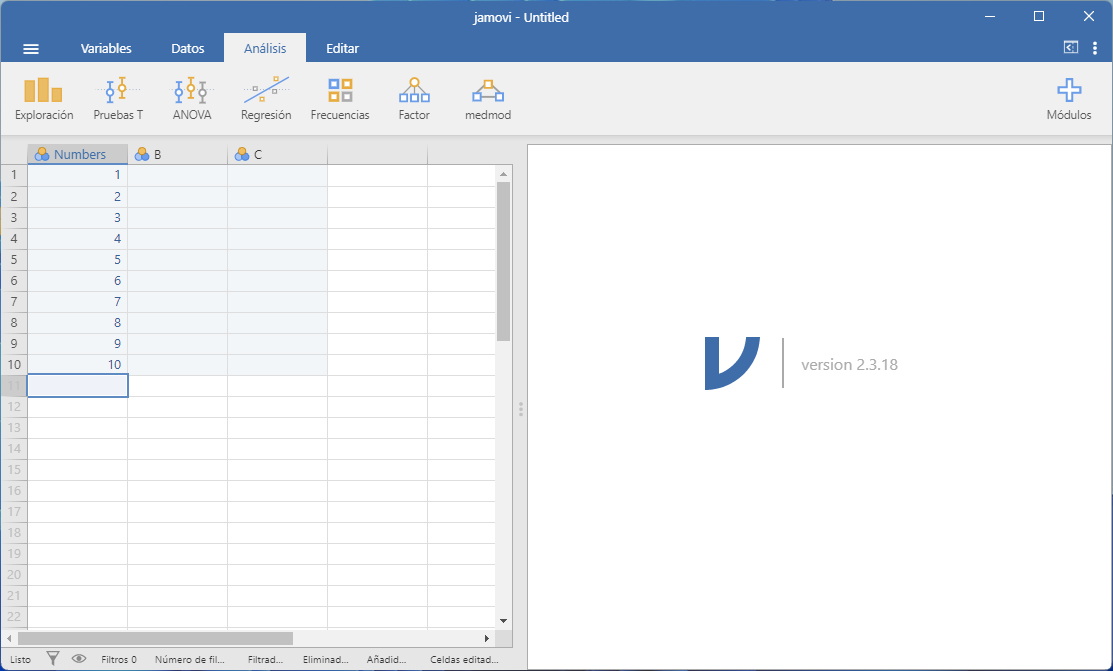Open the three-dot options menu

(1095, 47)
